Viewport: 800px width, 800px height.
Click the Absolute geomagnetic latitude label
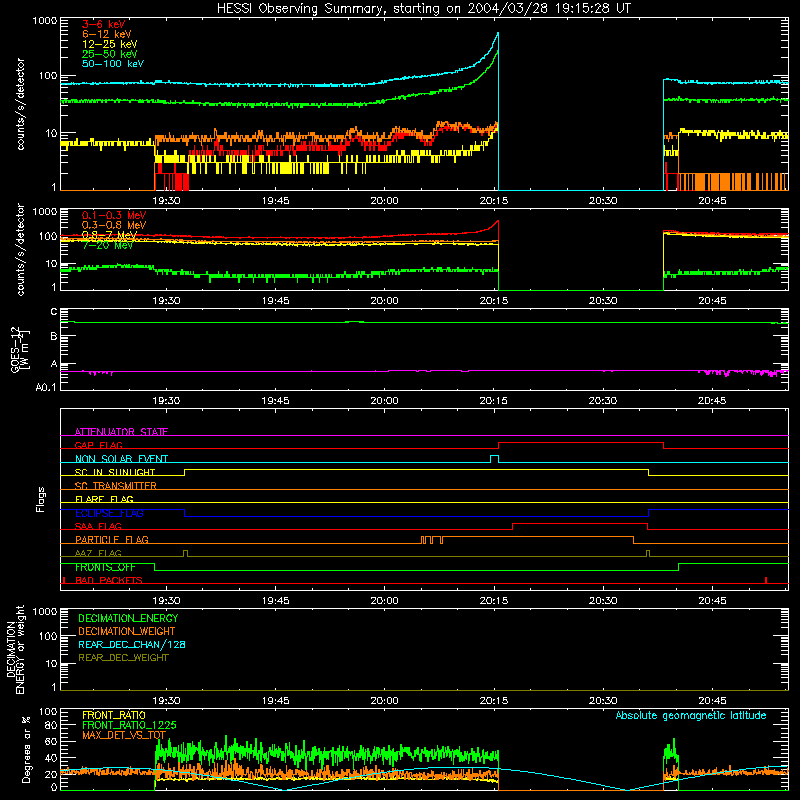[x=691, y=715]
